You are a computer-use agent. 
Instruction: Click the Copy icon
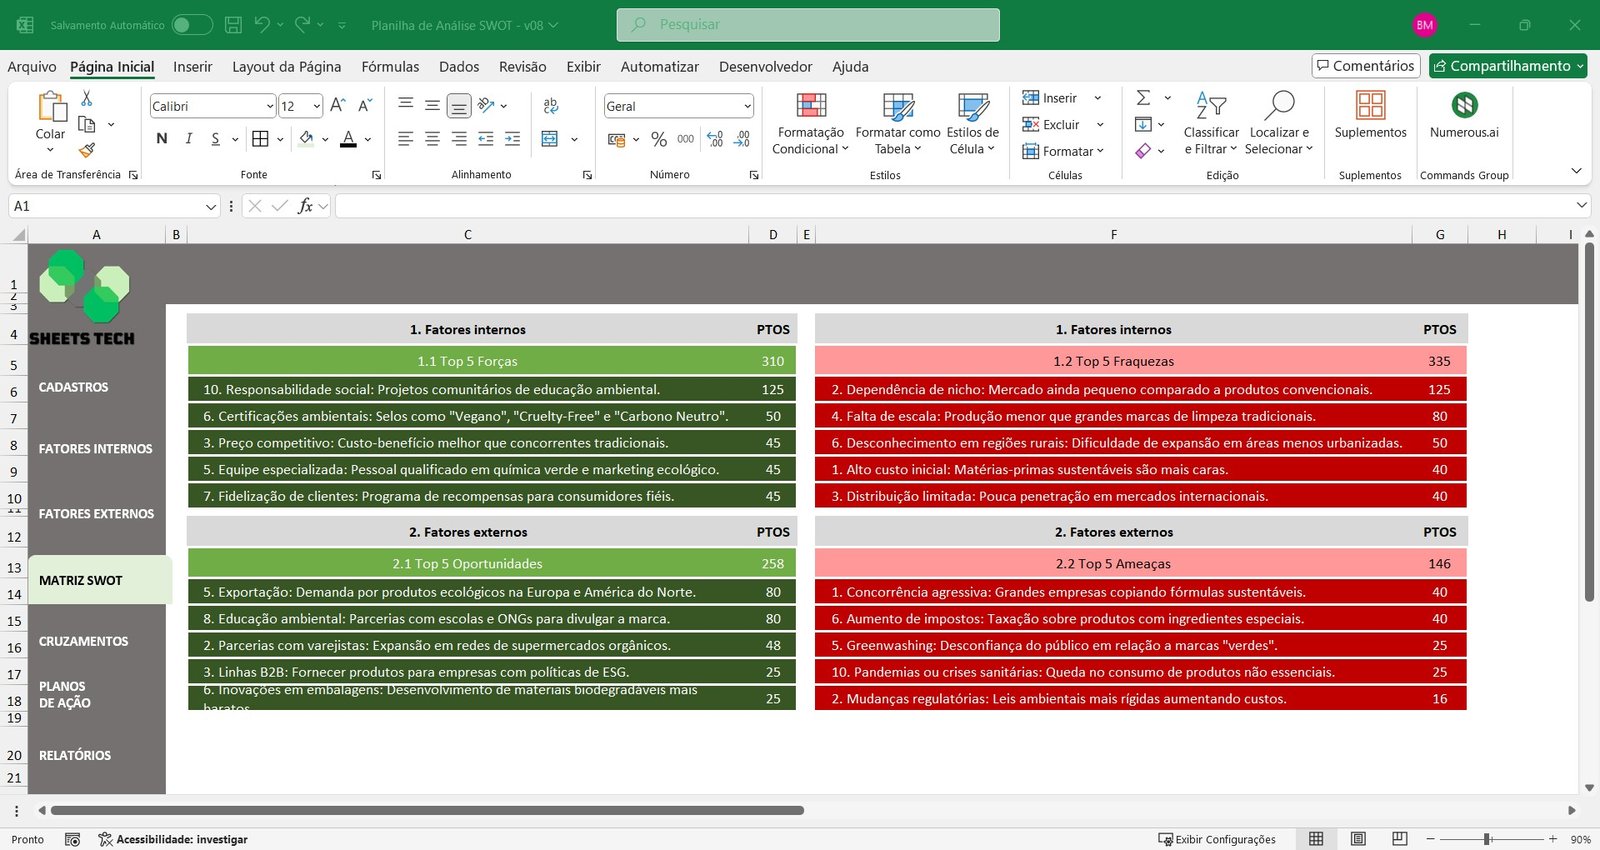pyautogui.click(x=87, y=124)
